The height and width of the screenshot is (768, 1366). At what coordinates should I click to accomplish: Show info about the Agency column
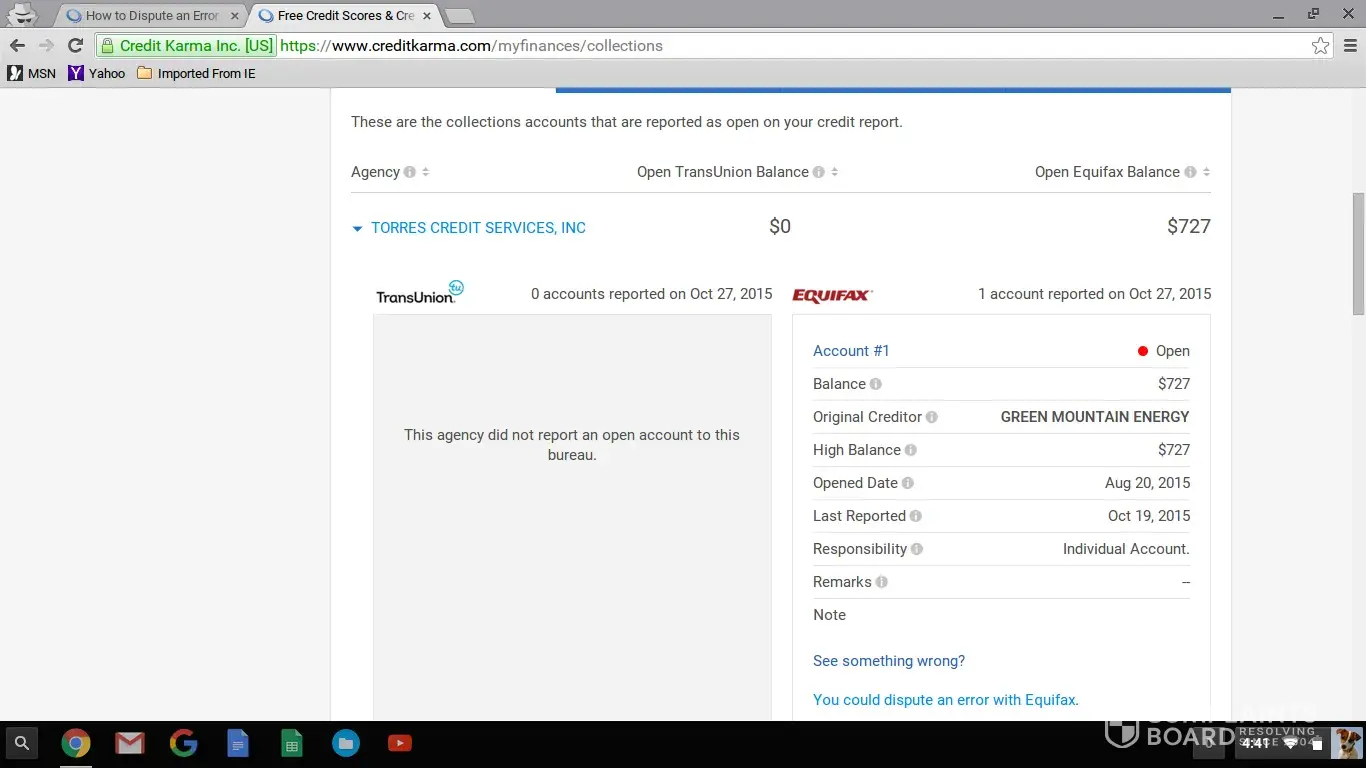click(410, 172)
